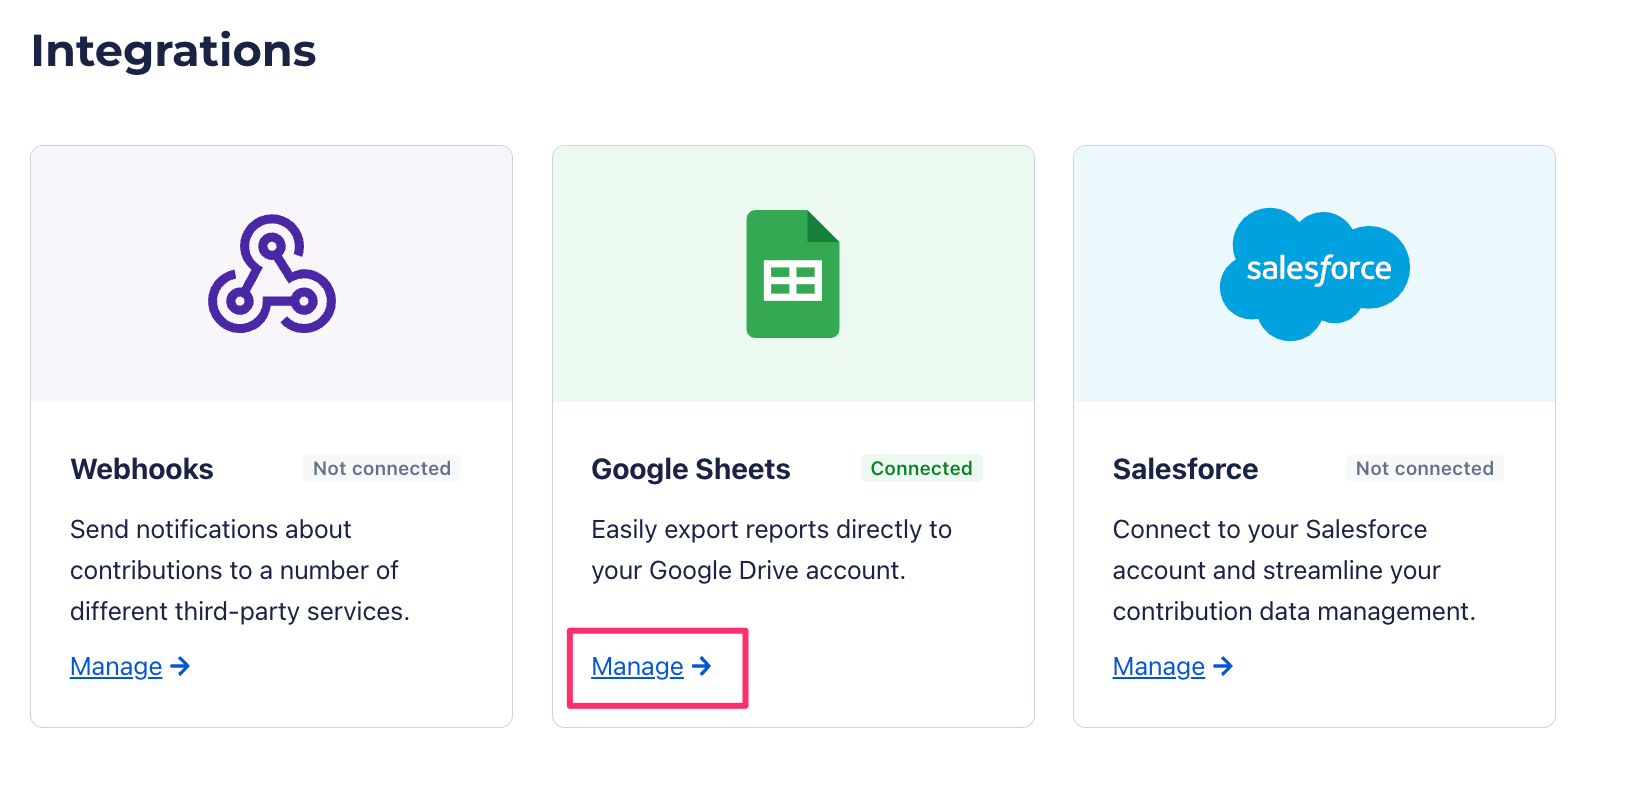
Task: Click the blue Salesforce cloud logo
Action: click(x=1314, y=272)
